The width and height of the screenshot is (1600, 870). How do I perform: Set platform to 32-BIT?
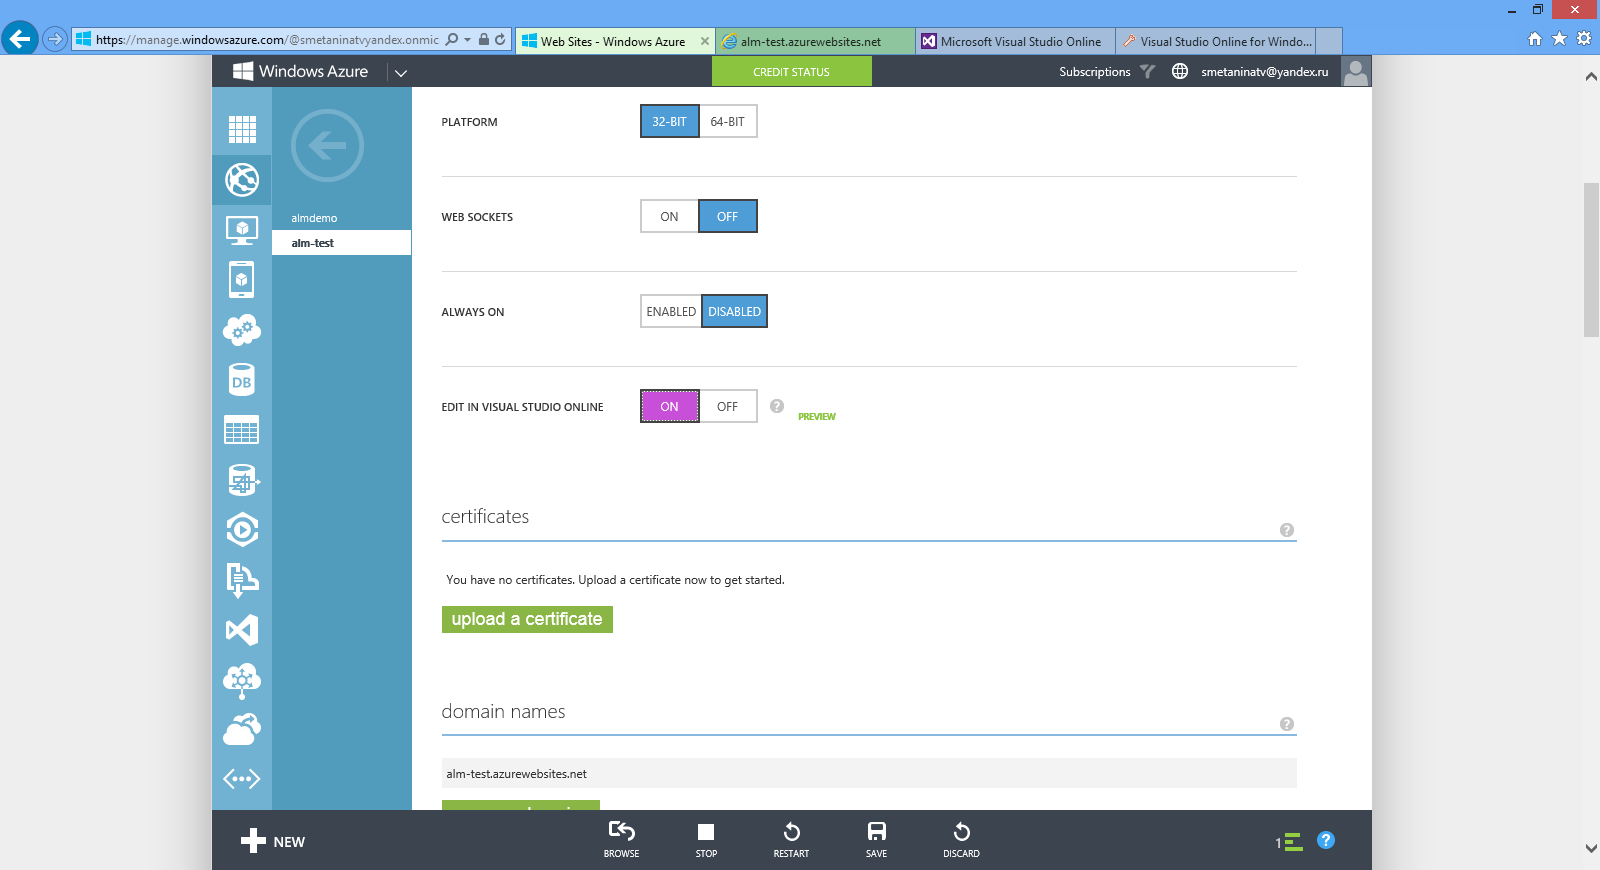tap(669, 122)
